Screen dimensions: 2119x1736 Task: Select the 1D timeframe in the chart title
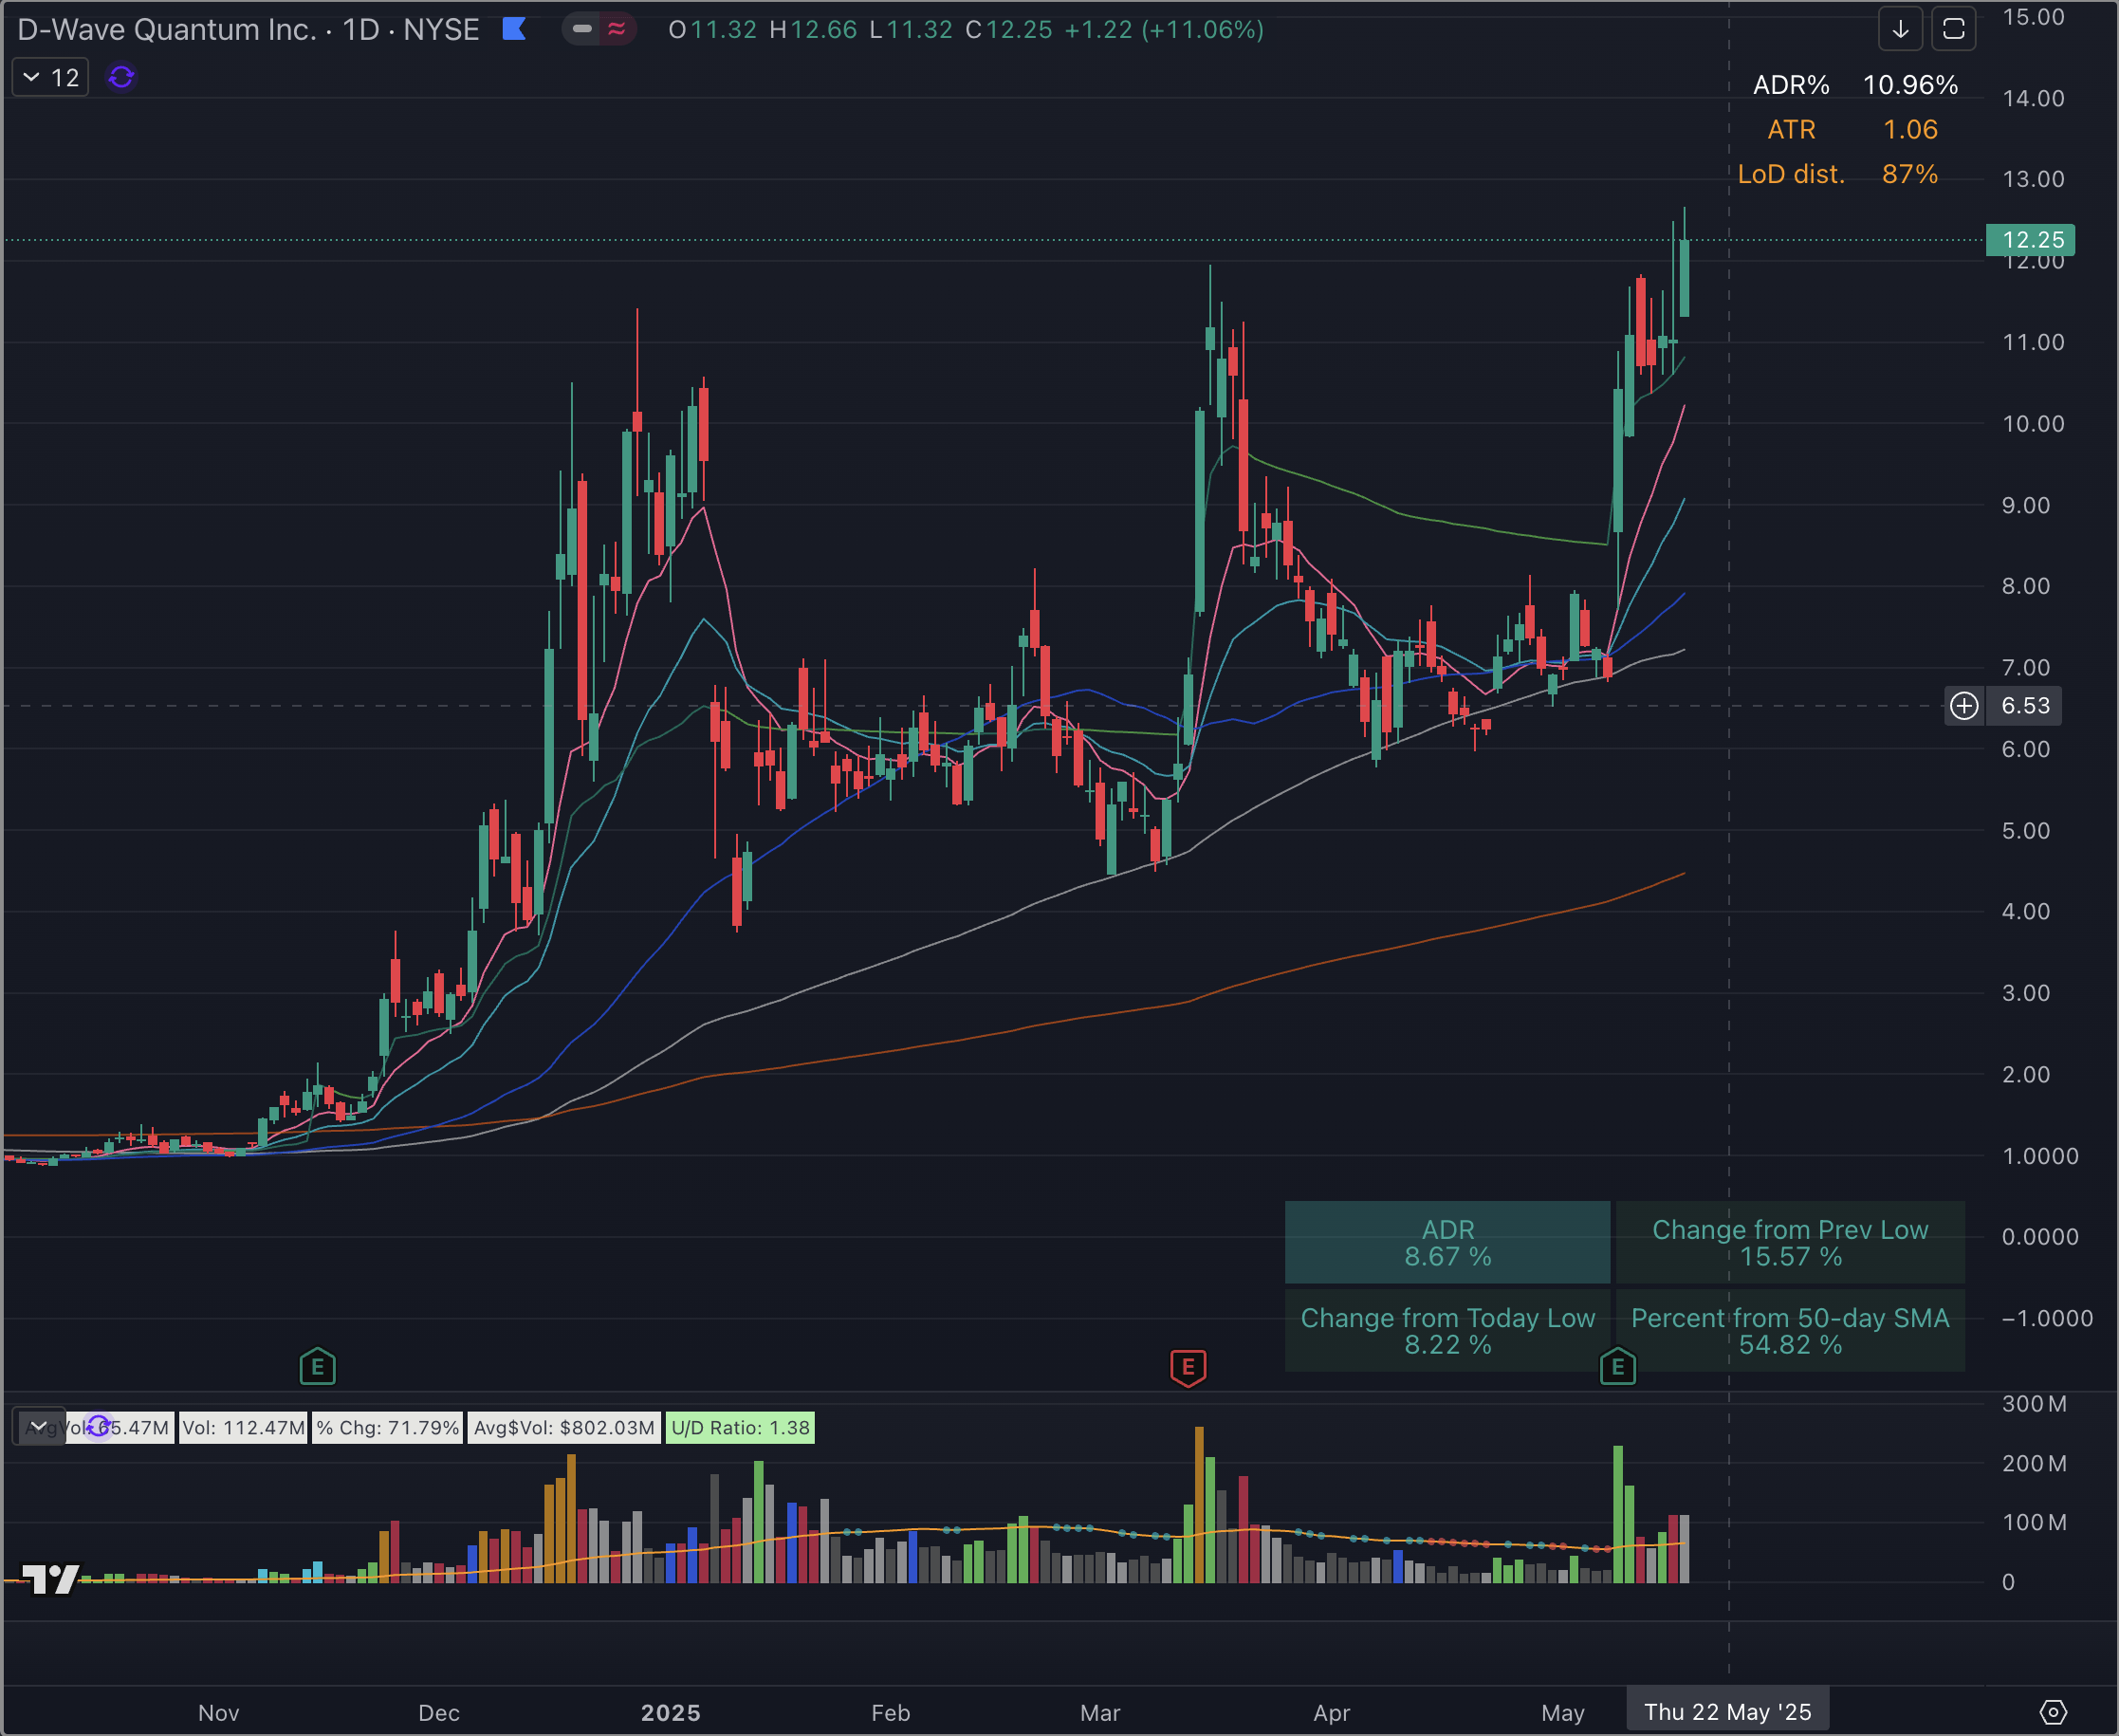coord(362,29)
